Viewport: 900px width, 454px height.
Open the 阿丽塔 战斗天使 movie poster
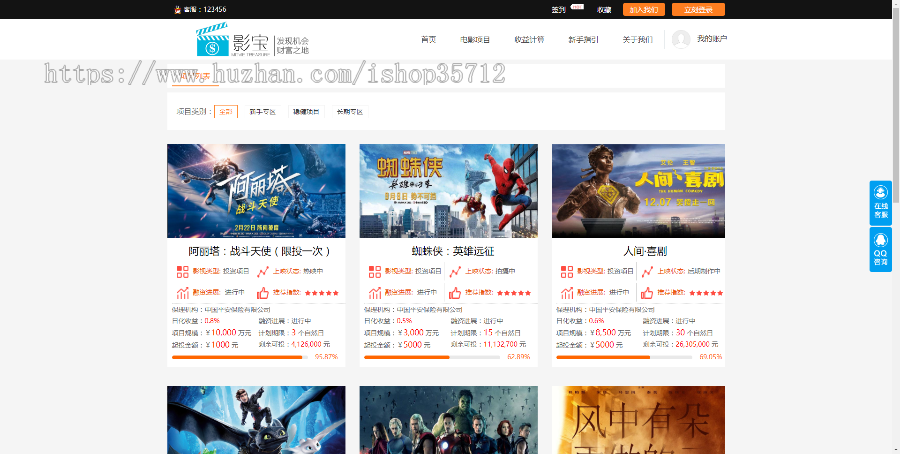coord(256,191)
